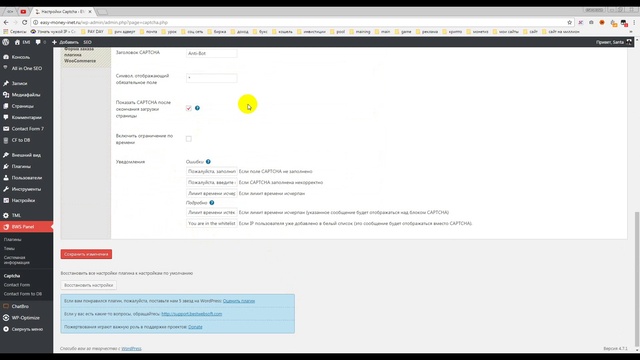Click help icon beside page-load checkbox

[197, 108]
